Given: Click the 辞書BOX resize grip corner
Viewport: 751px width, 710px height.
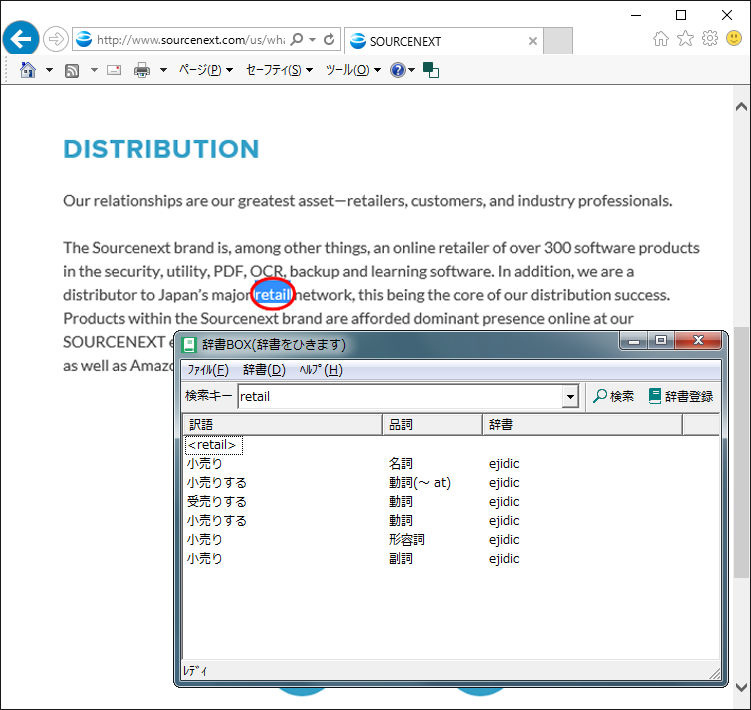Looking at the screenshot, I should (715, 674).
